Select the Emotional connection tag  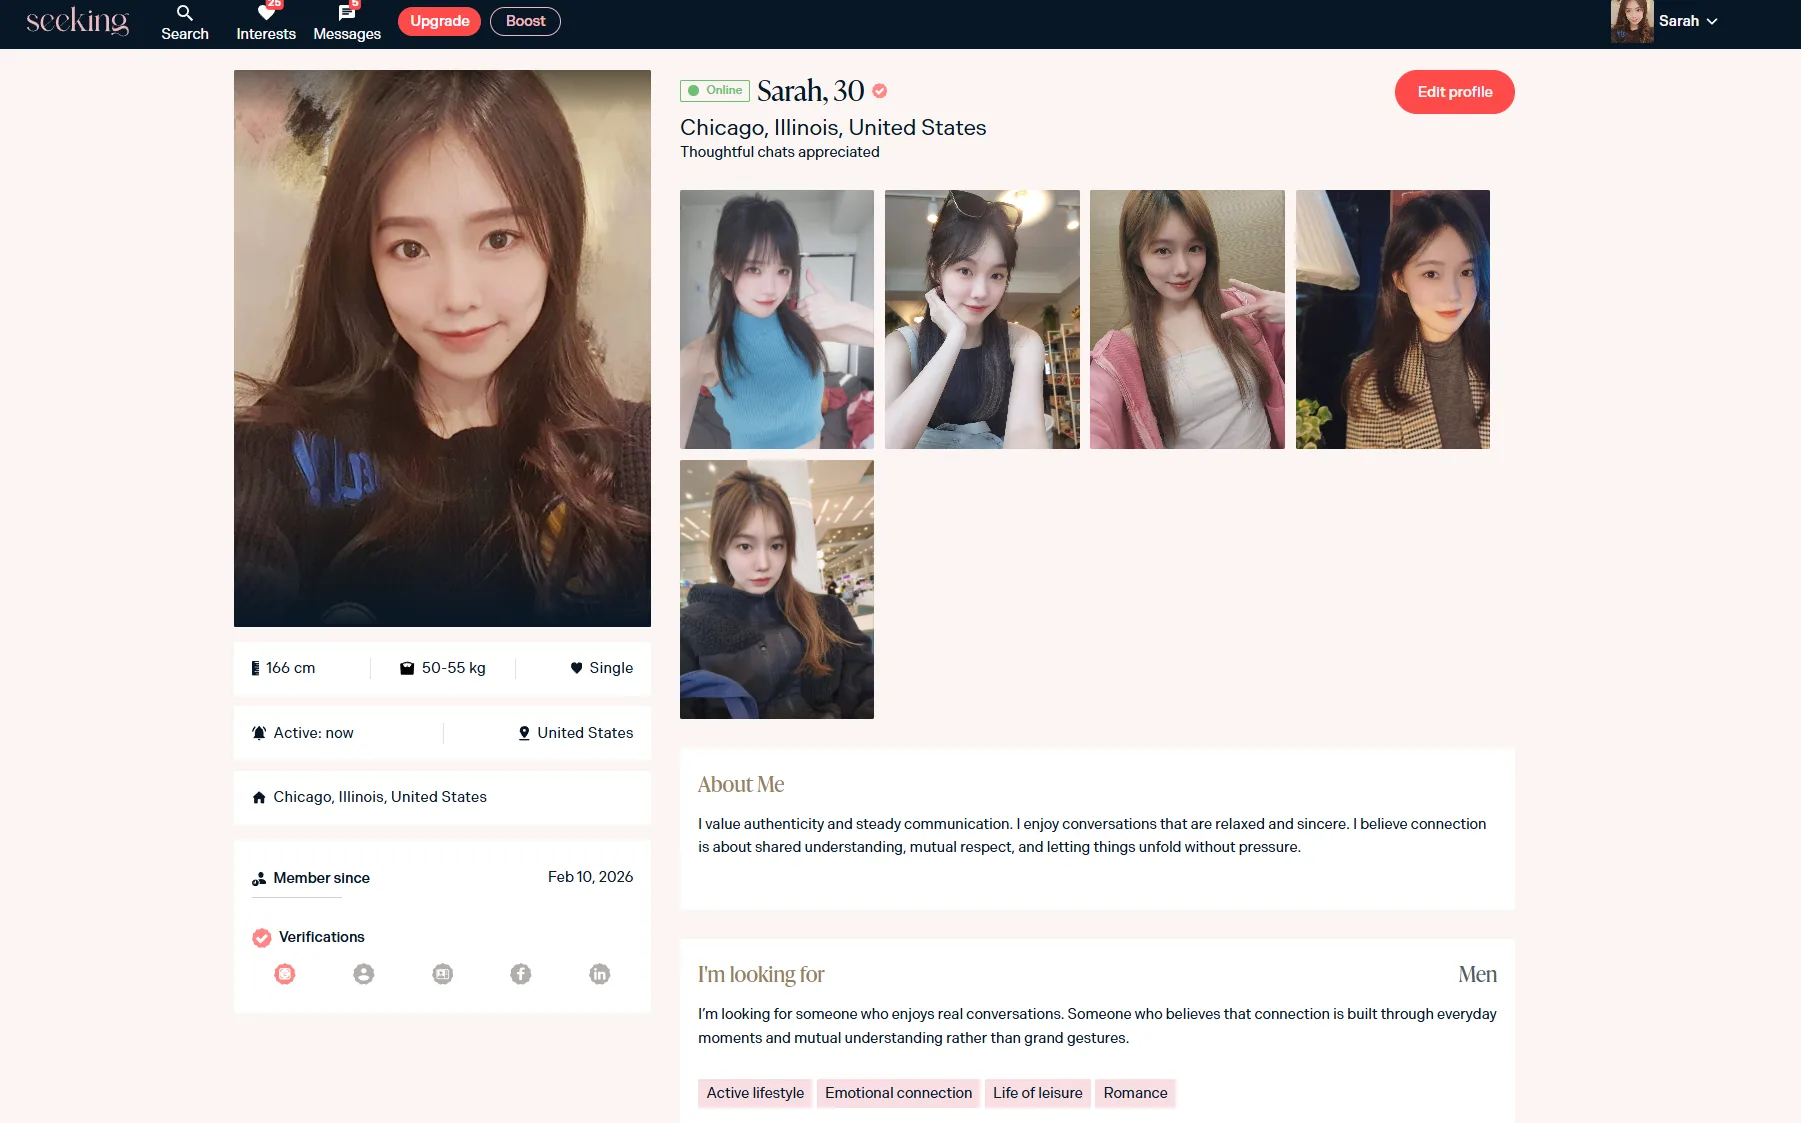pos(898,1093)
